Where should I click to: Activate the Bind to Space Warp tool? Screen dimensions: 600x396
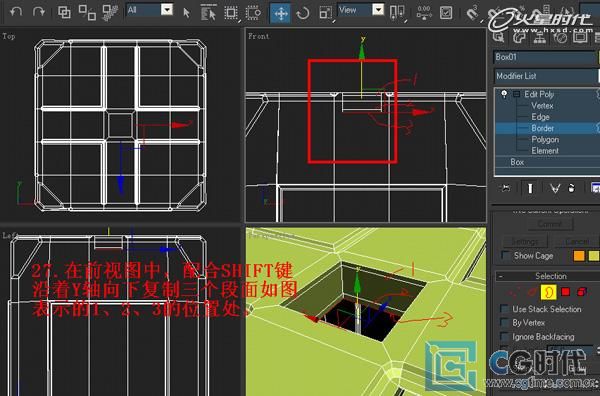point(110,13)
